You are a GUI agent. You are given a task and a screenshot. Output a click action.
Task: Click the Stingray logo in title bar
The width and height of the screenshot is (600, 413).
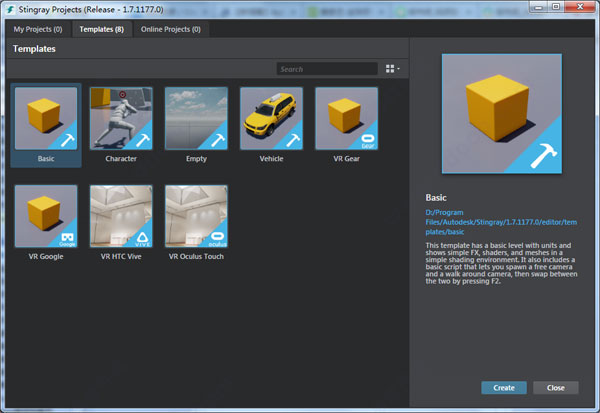click(x=10, y=9)
